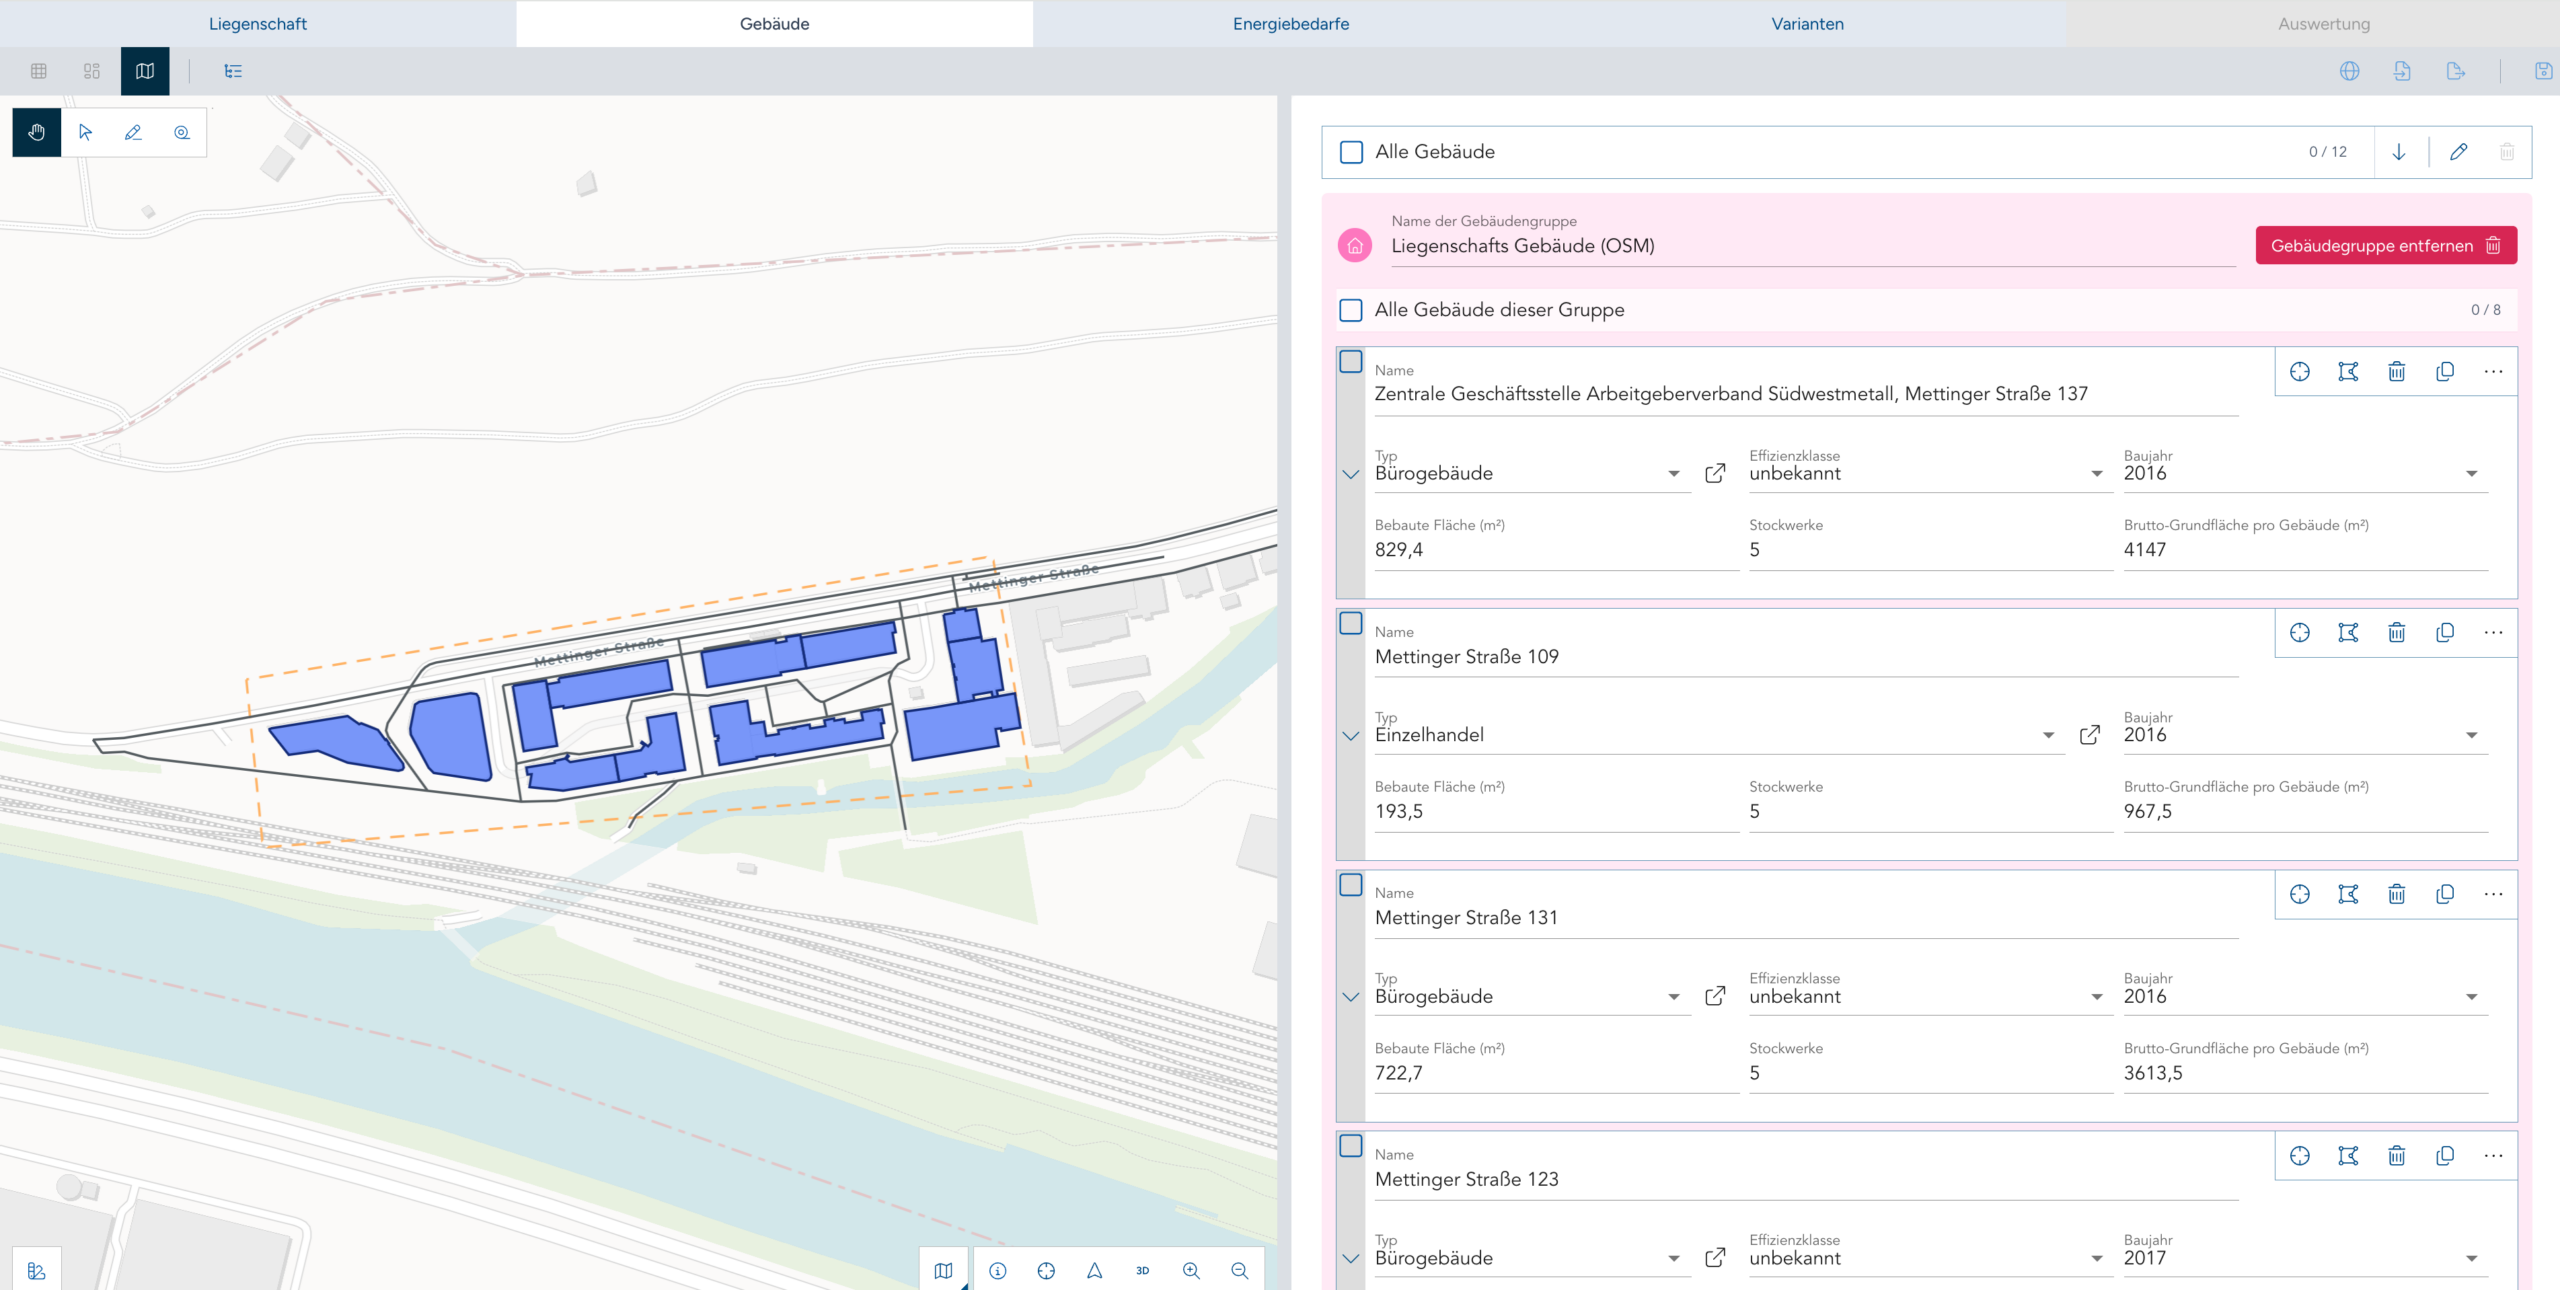
Task: Select the circular target tool on map
Action: coord(182,132)
